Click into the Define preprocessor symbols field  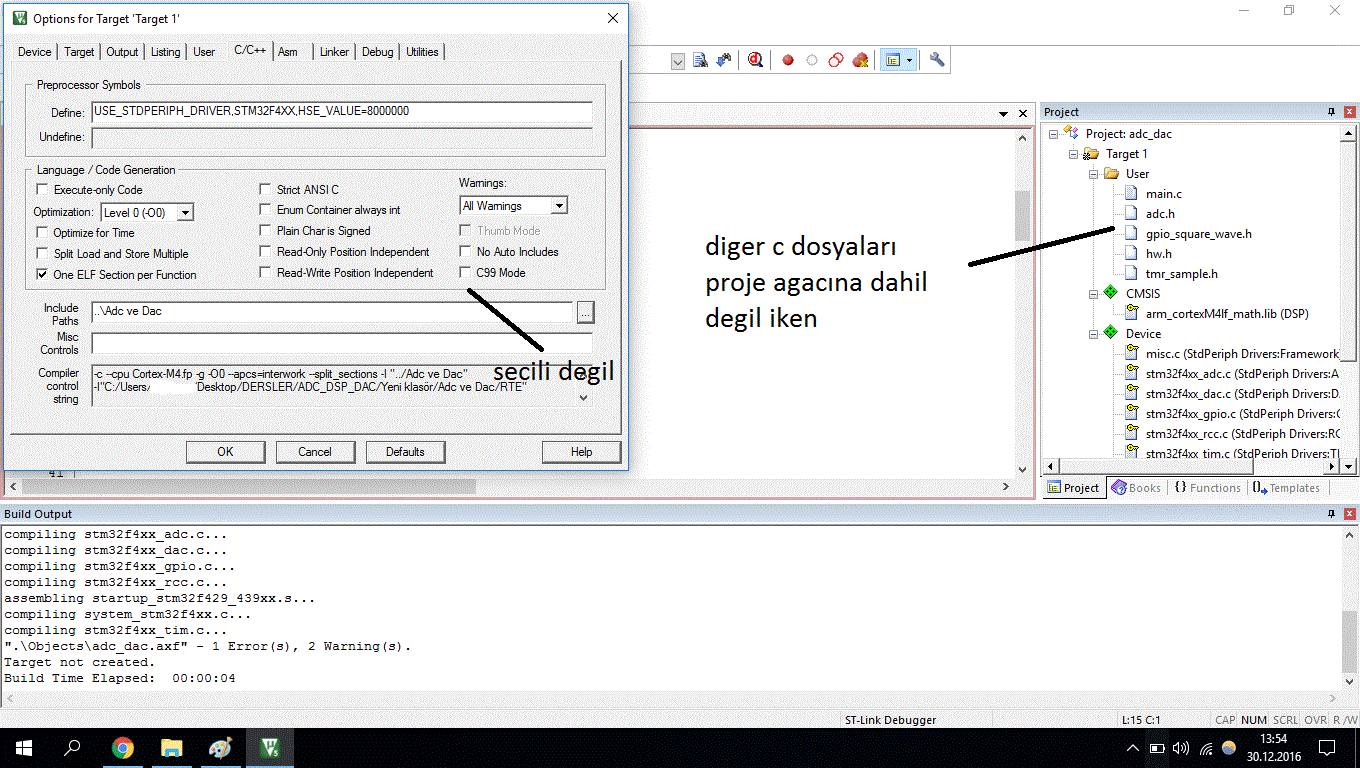click(x=342, y=112)
